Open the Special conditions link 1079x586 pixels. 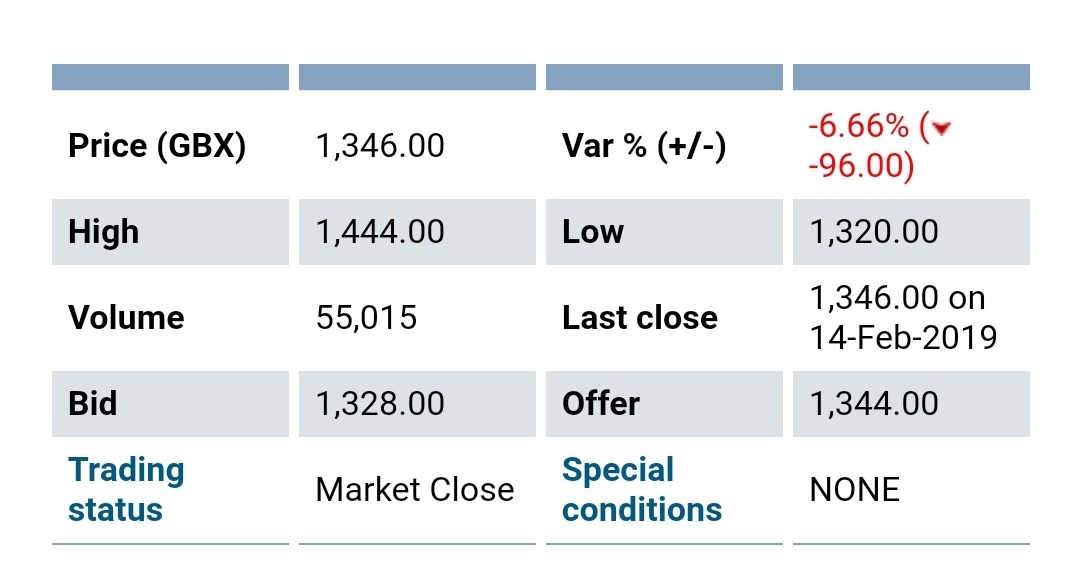point(641,489)
